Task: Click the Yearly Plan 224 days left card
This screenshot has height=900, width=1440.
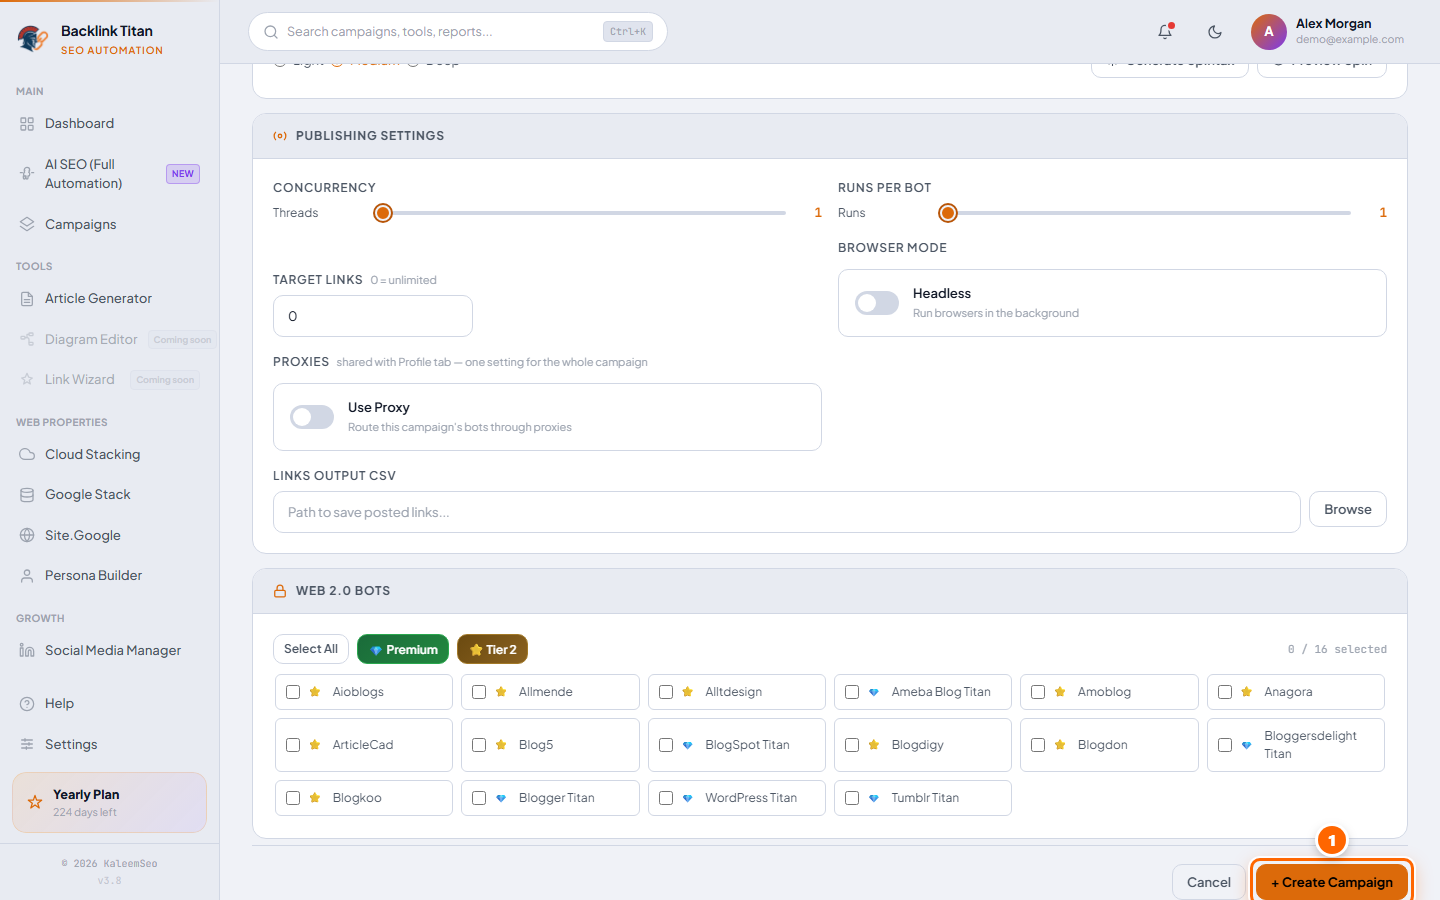Action: [x=109, y=802]
